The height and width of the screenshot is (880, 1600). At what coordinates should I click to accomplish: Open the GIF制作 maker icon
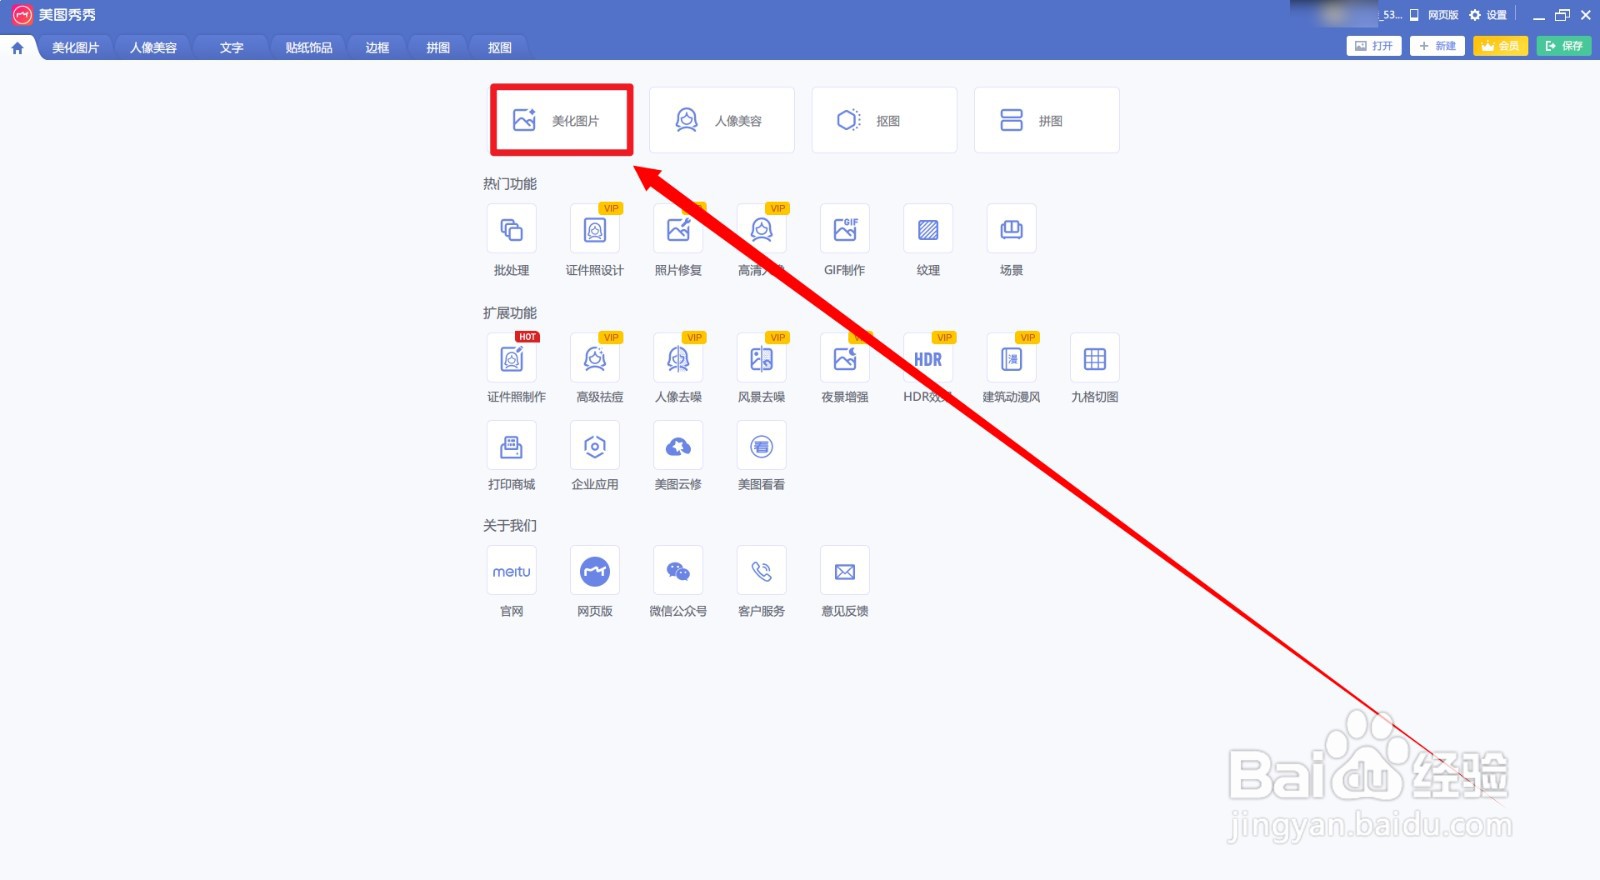click(845, 230)
